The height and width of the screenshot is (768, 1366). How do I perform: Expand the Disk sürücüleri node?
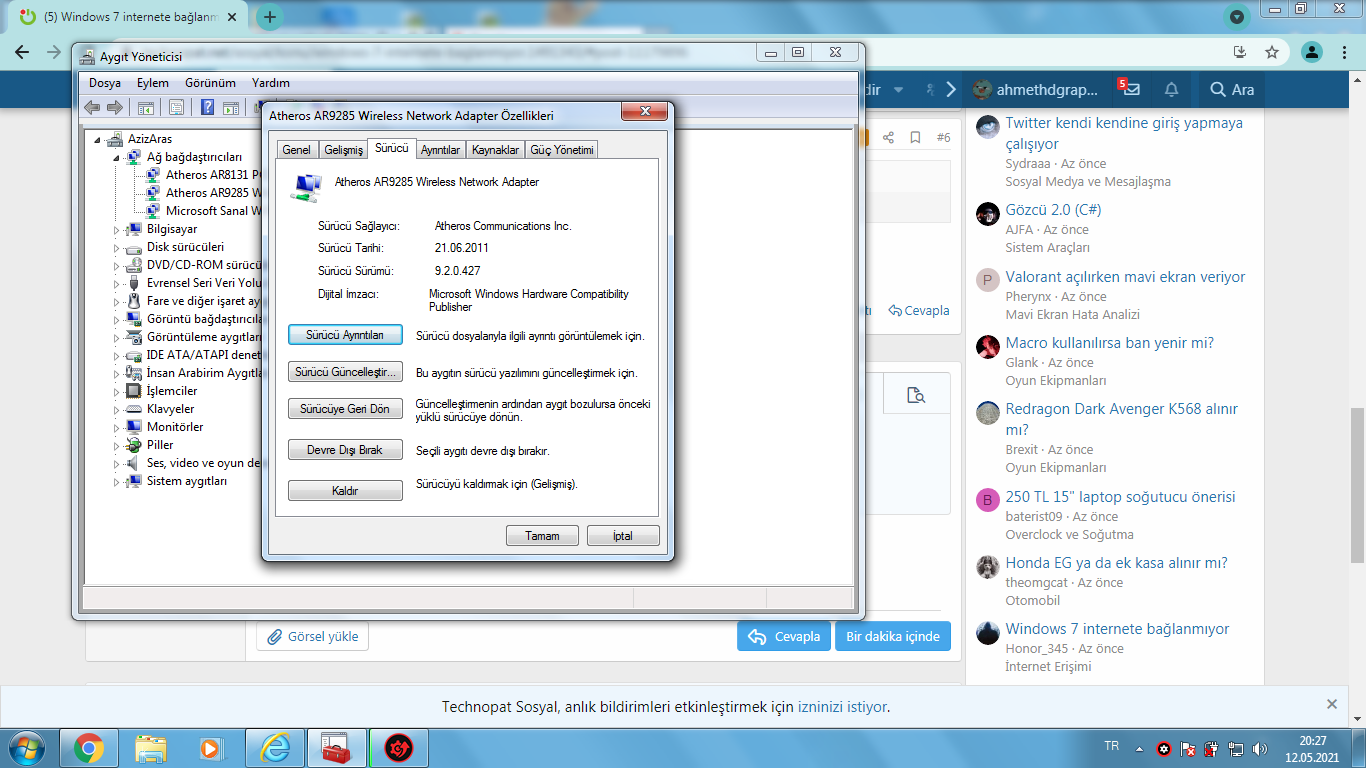(116, 248)
